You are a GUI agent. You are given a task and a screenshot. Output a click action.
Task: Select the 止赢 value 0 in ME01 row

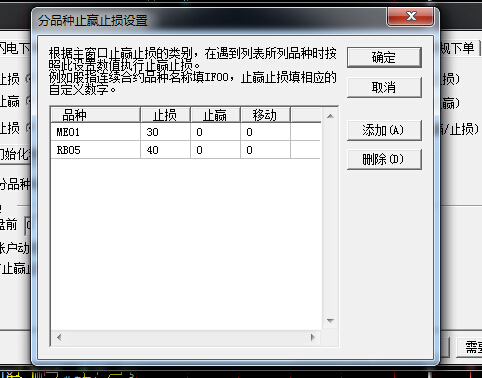[x=215, y=132]
